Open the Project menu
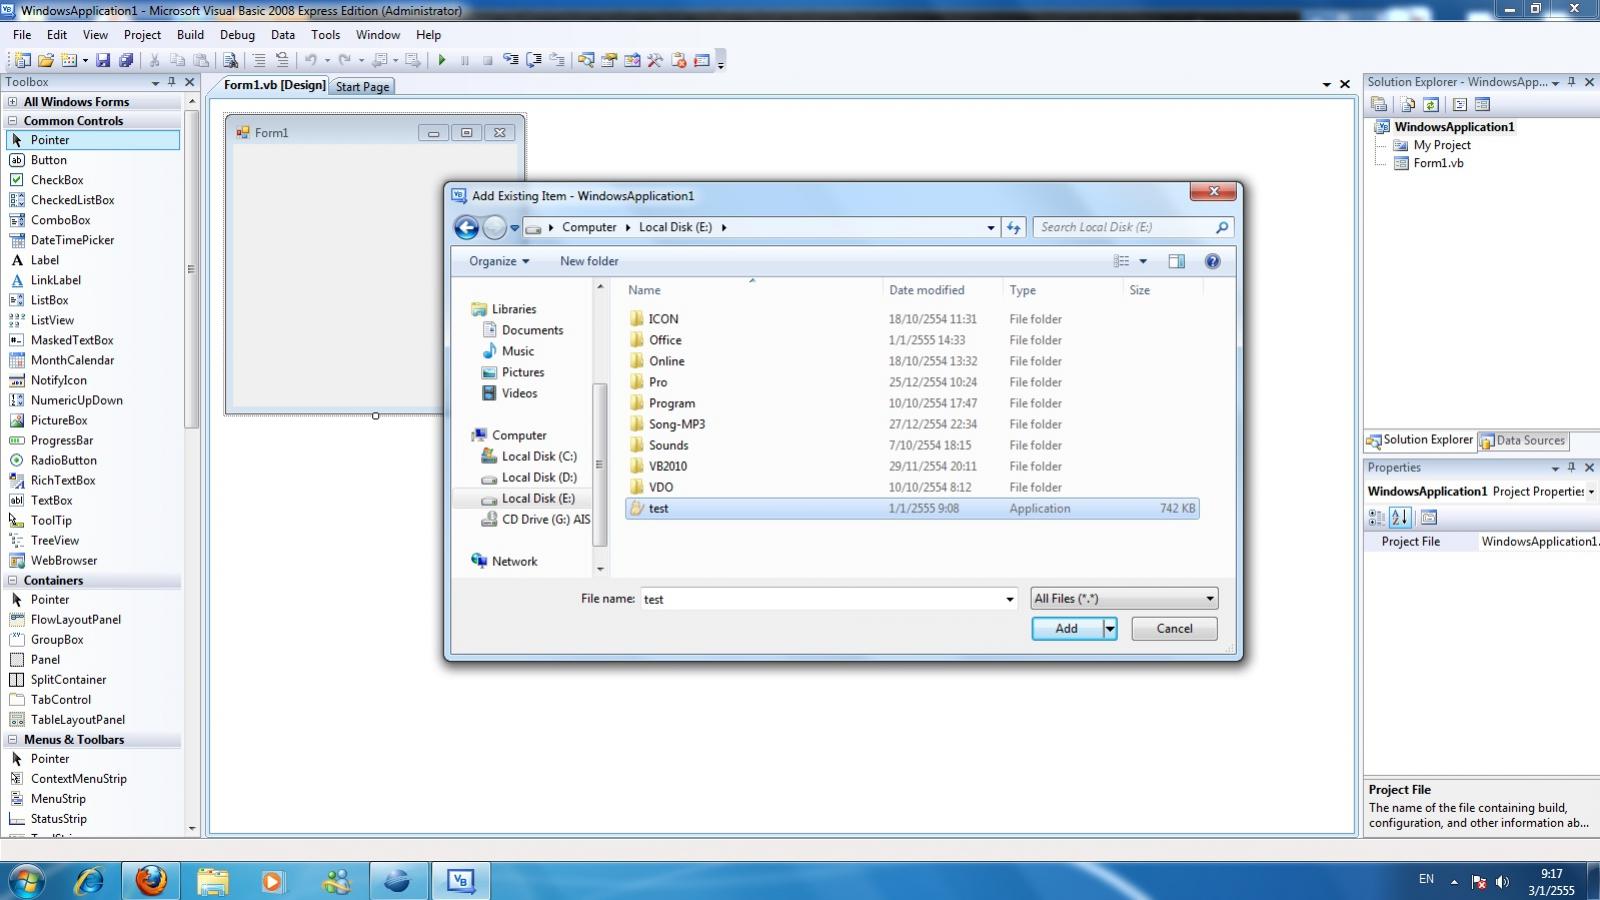 (142, 34)
